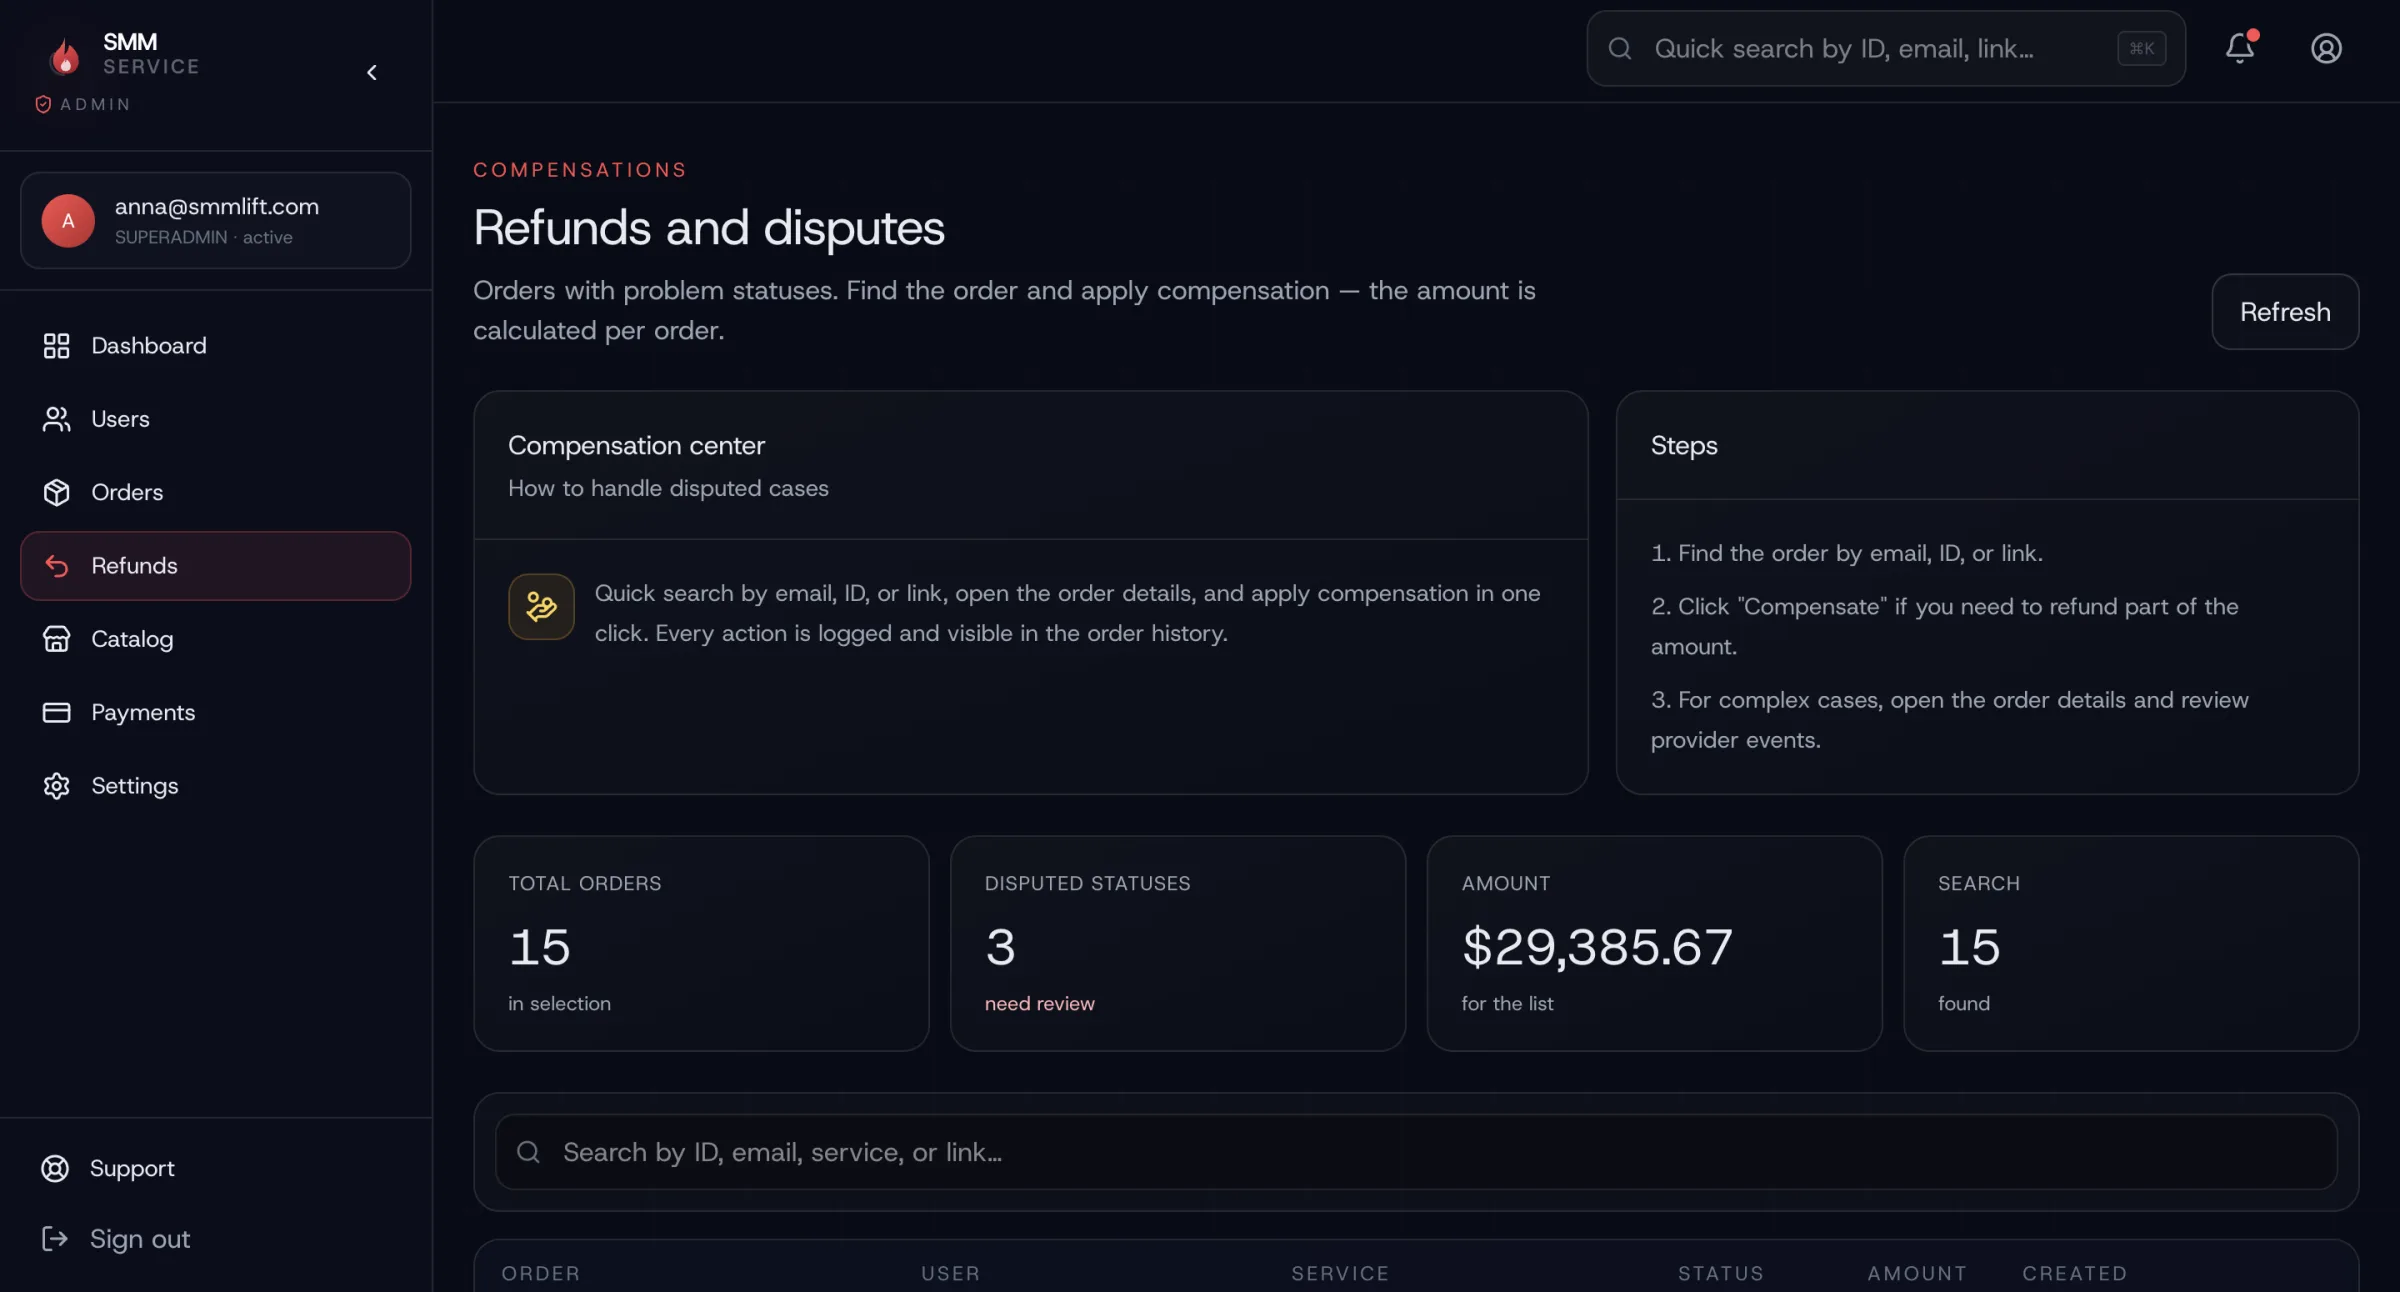Sign out of the admin panel

point(139,1239)
